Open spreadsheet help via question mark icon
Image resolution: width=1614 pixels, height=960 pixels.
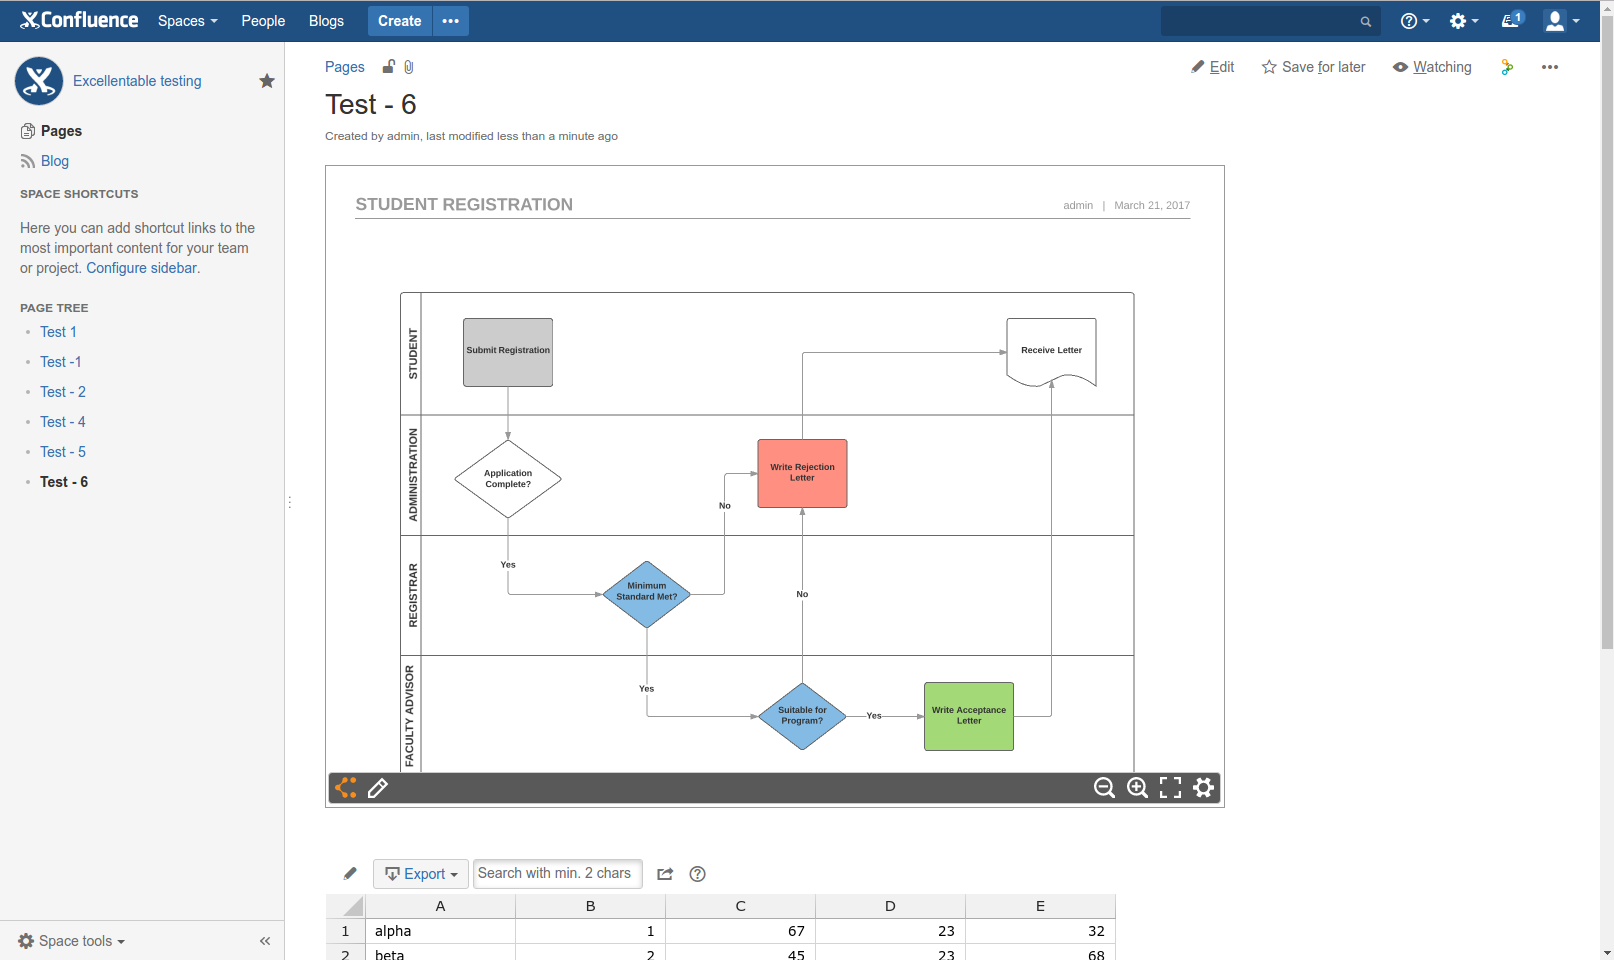click(697, 873)
